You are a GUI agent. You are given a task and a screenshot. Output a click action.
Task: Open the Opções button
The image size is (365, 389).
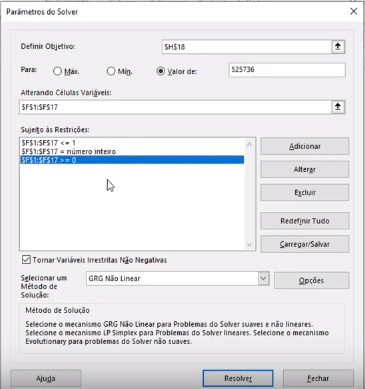point(311,280)
